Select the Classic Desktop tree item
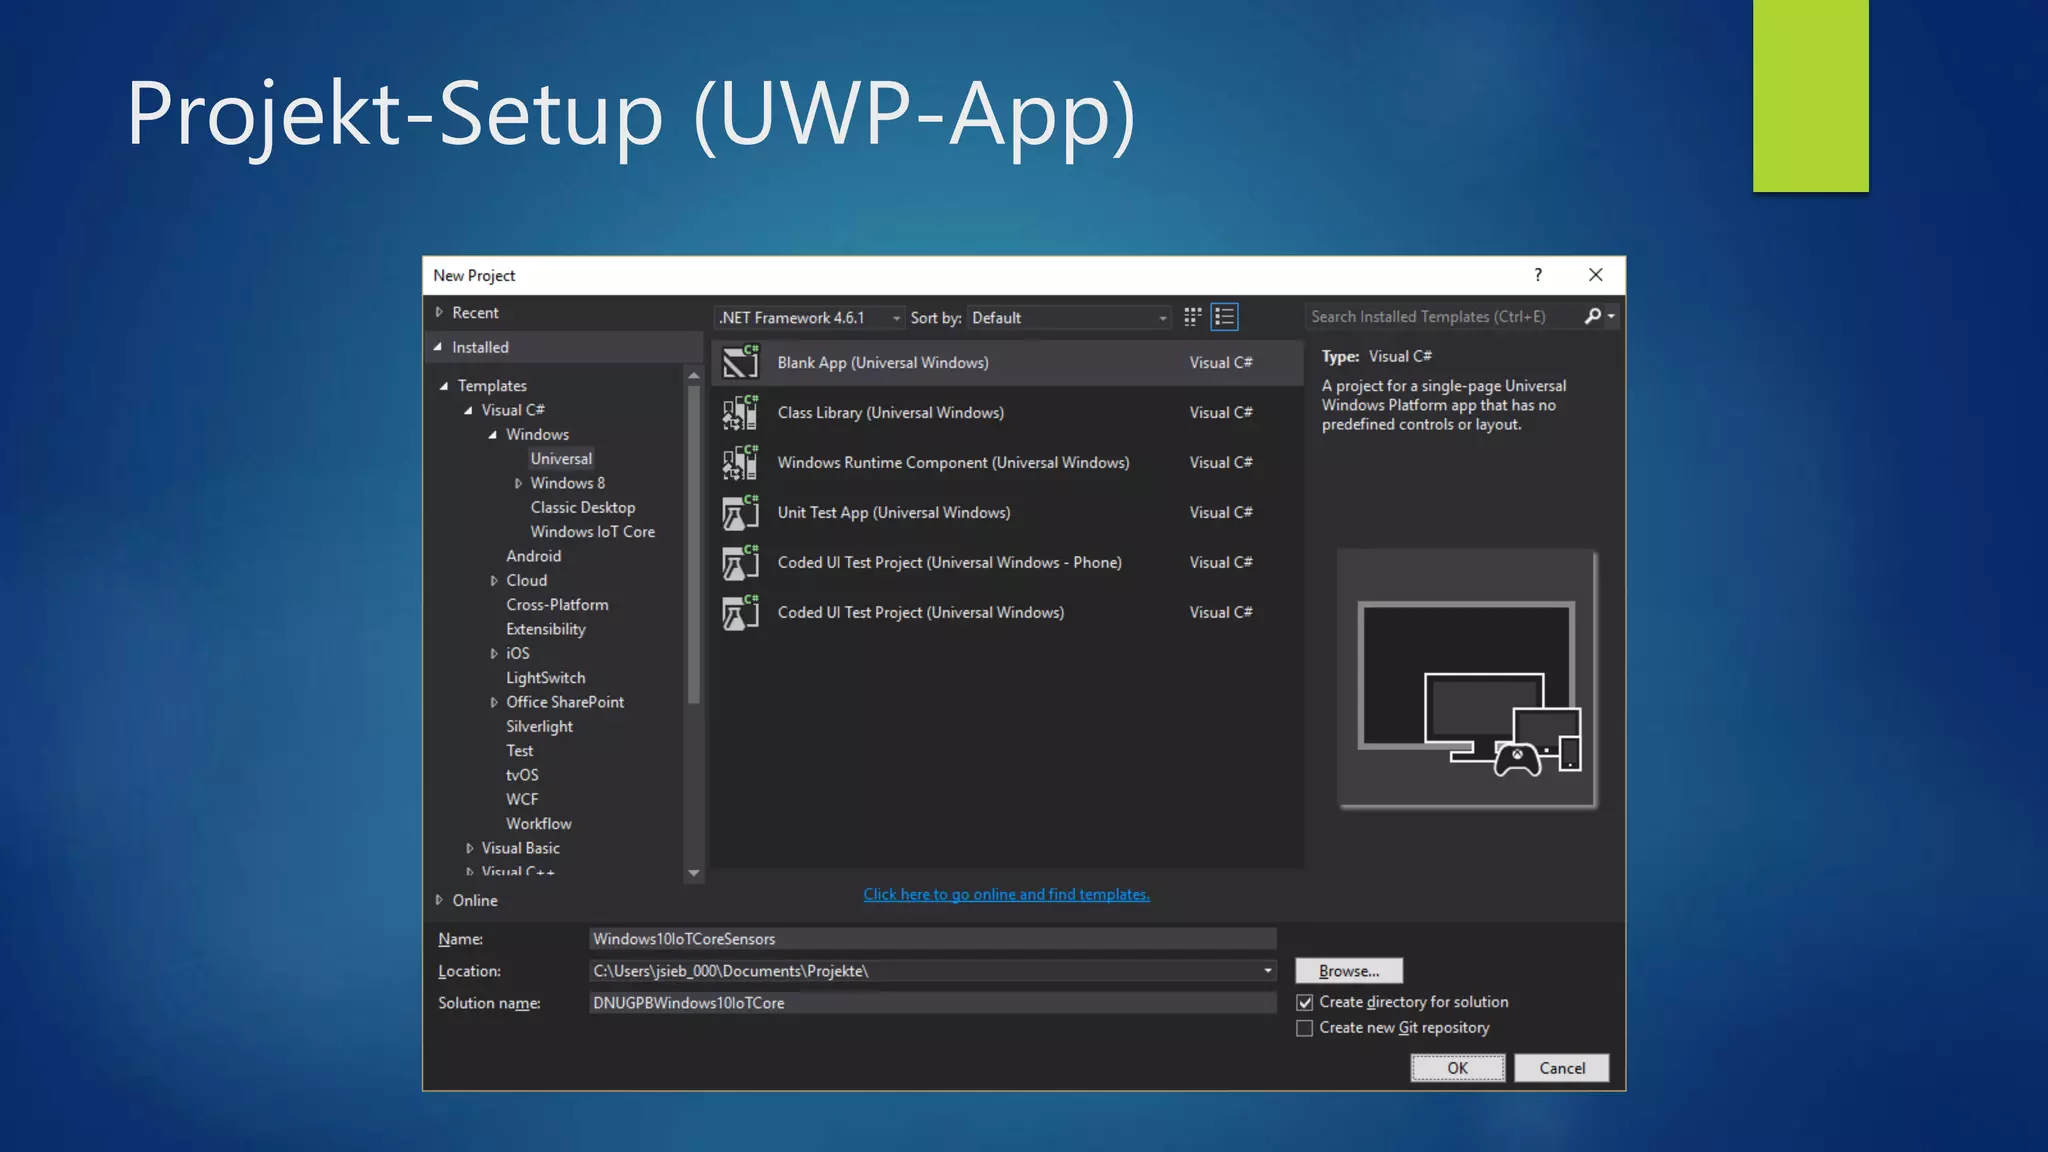The width and height of the screenshot is (2048, 1152). (582, 508)
